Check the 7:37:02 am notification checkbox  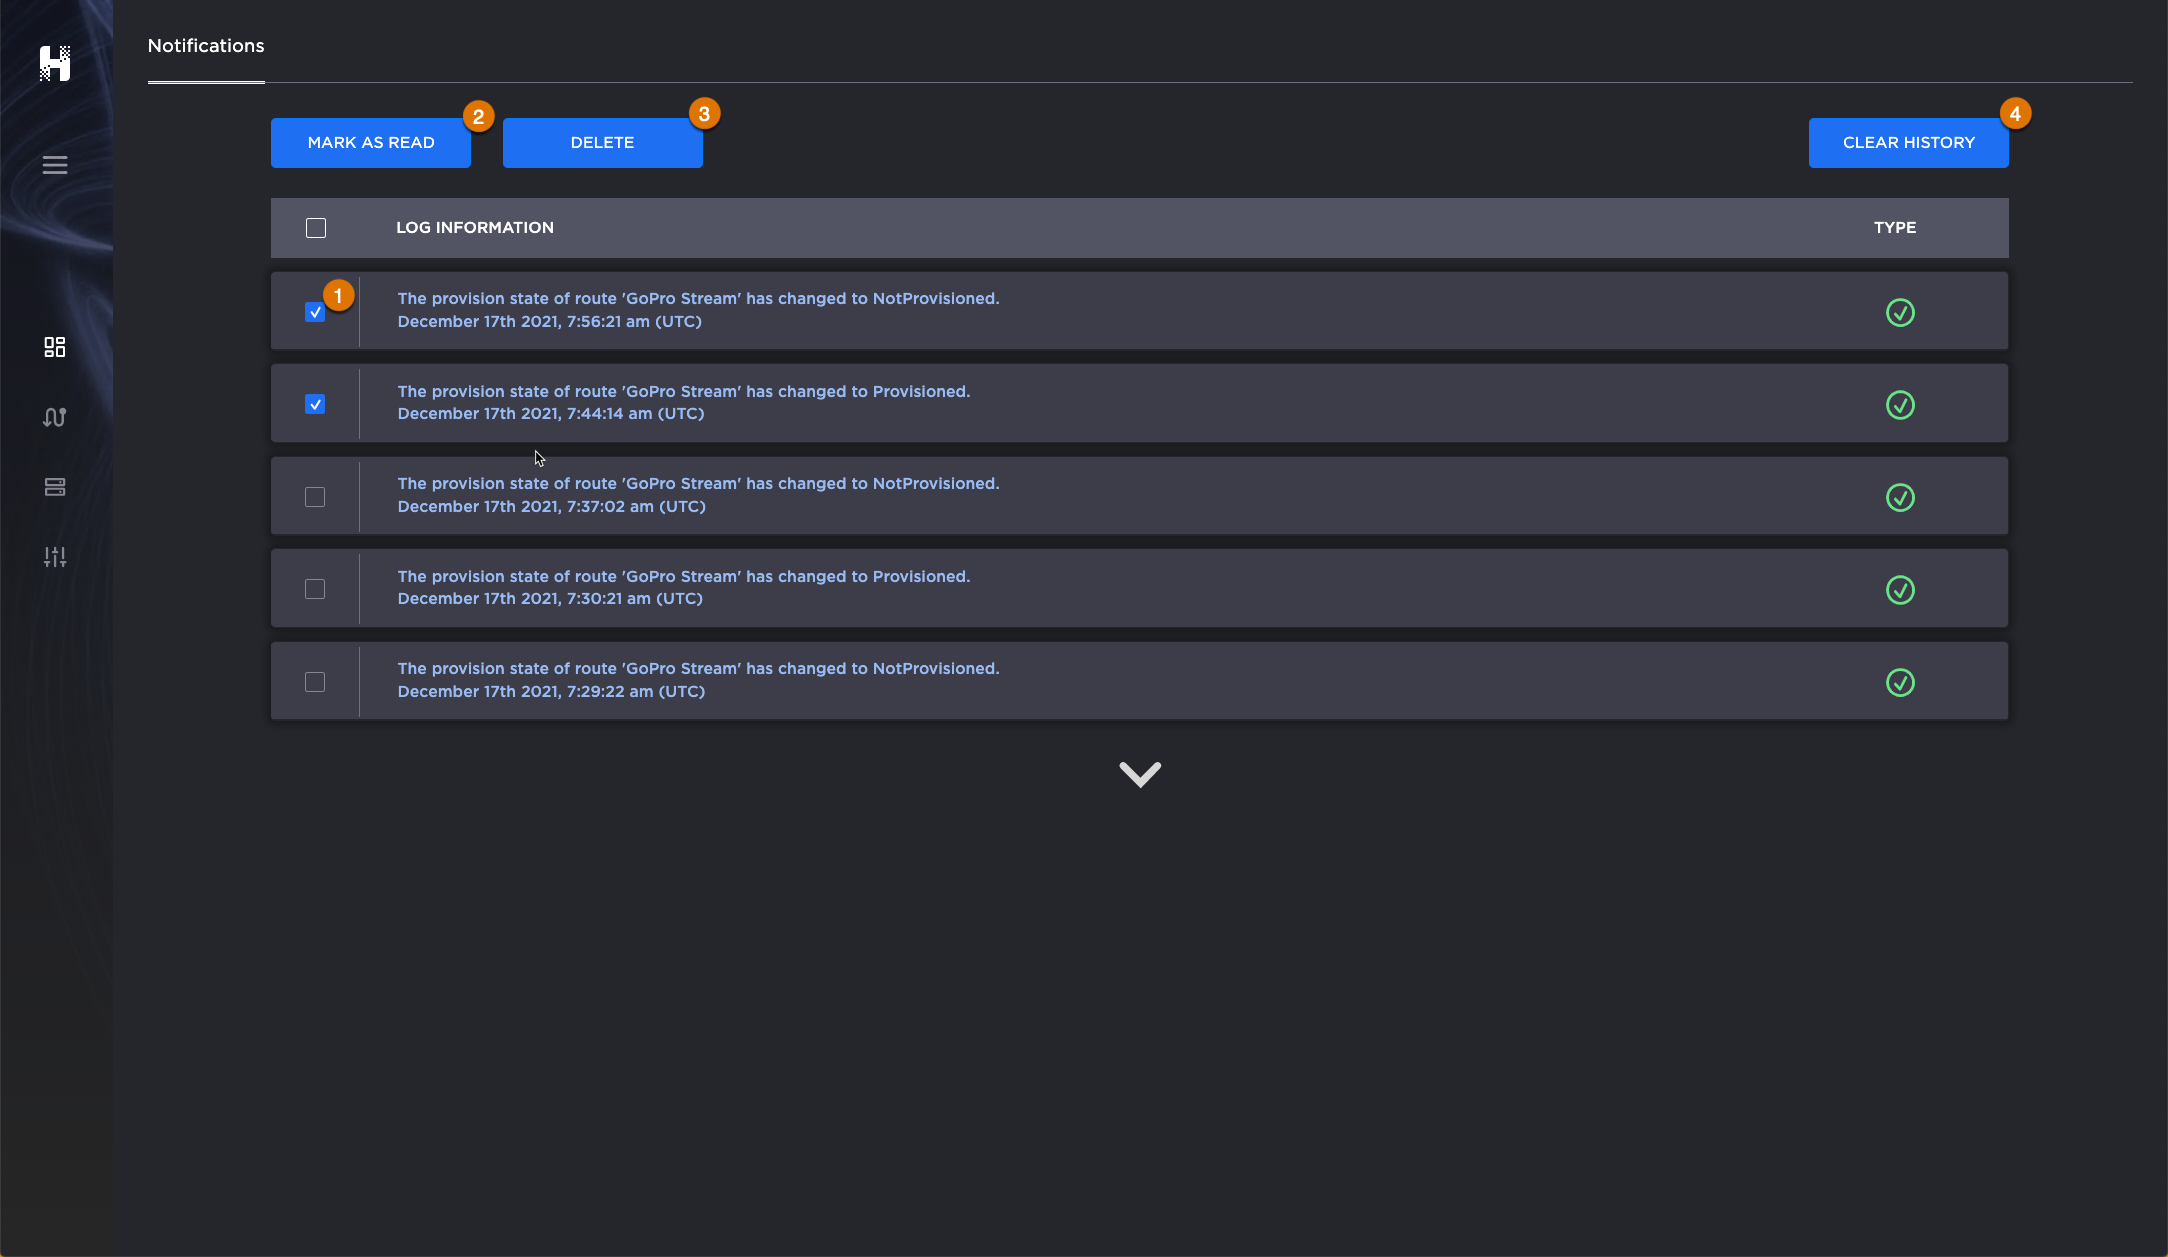tap(315, 497)
